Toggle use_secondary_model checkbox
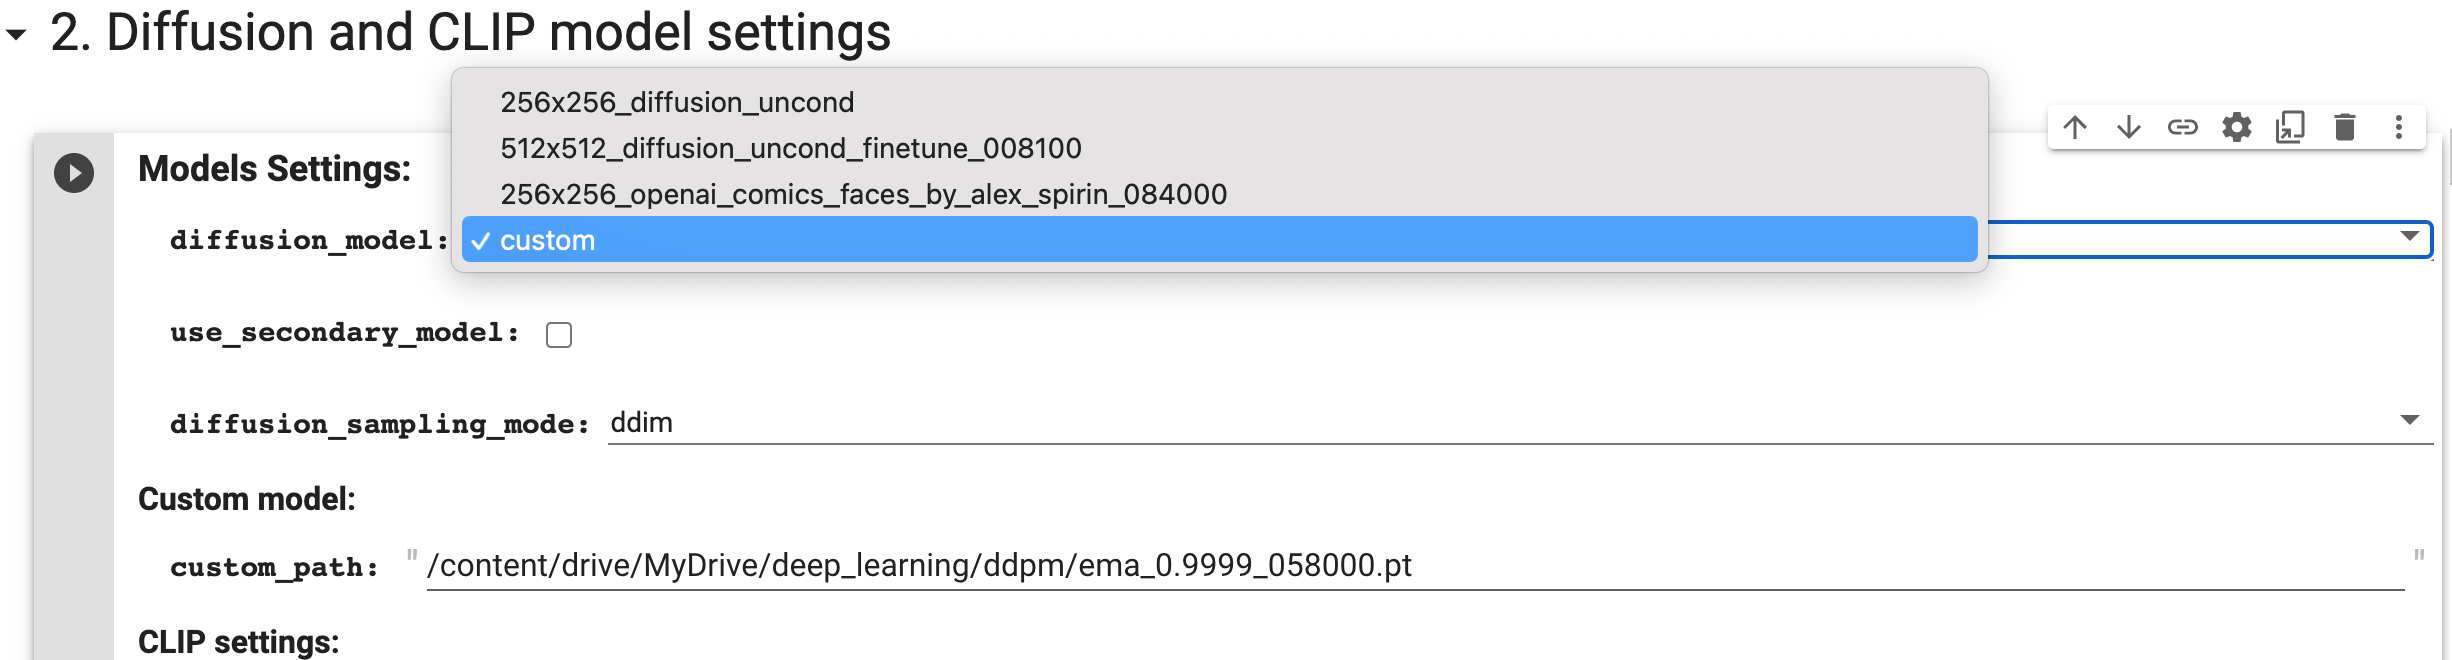Screen dimensions: 2452x660 (x=559, y=335)
